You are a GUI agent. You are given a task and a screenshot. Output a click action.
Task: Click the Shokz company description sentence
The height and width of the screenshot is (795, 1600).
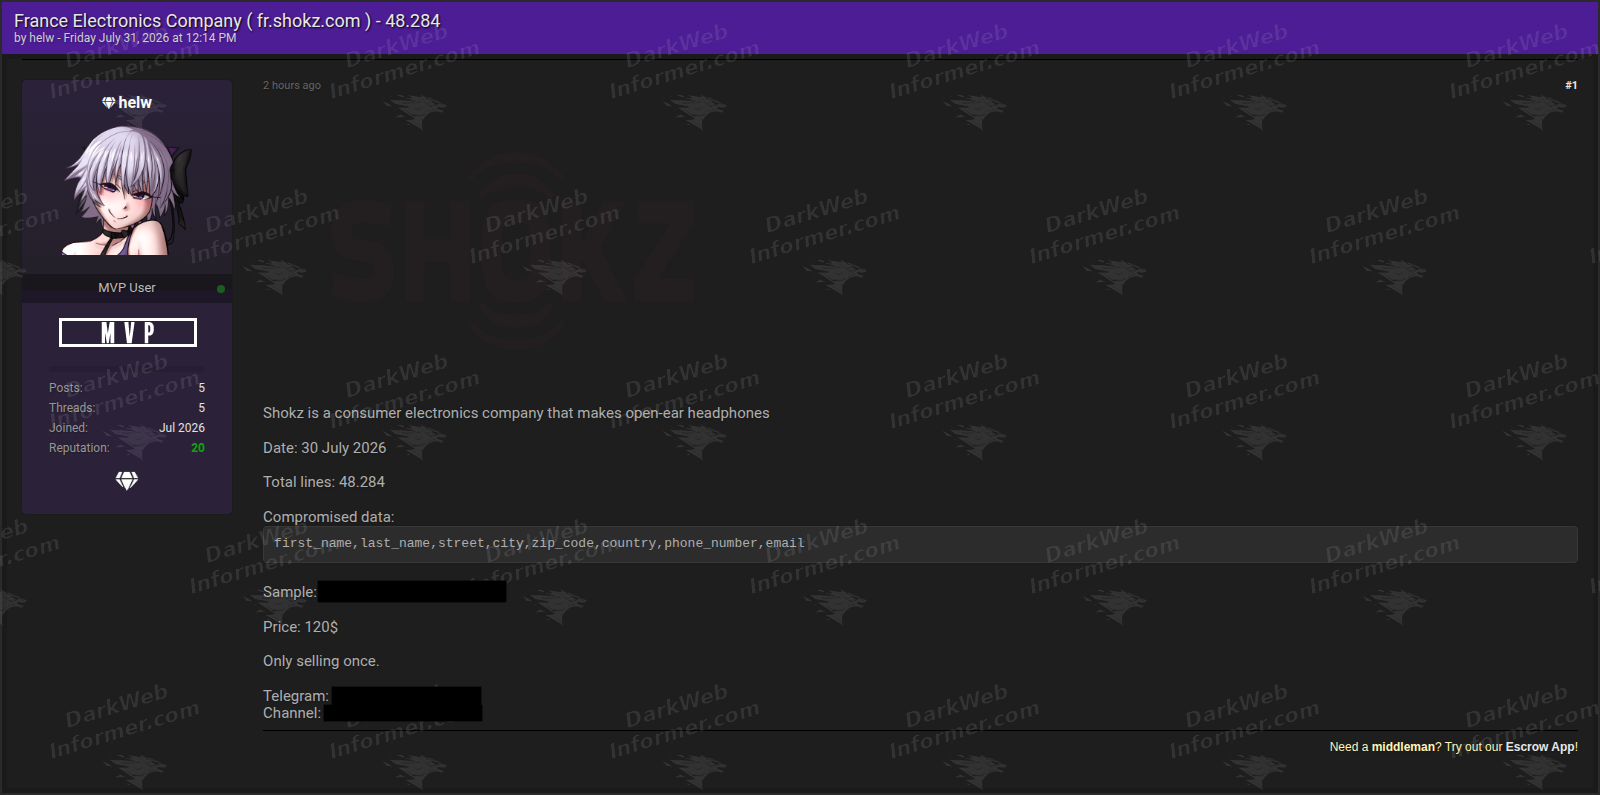point(516,413)
